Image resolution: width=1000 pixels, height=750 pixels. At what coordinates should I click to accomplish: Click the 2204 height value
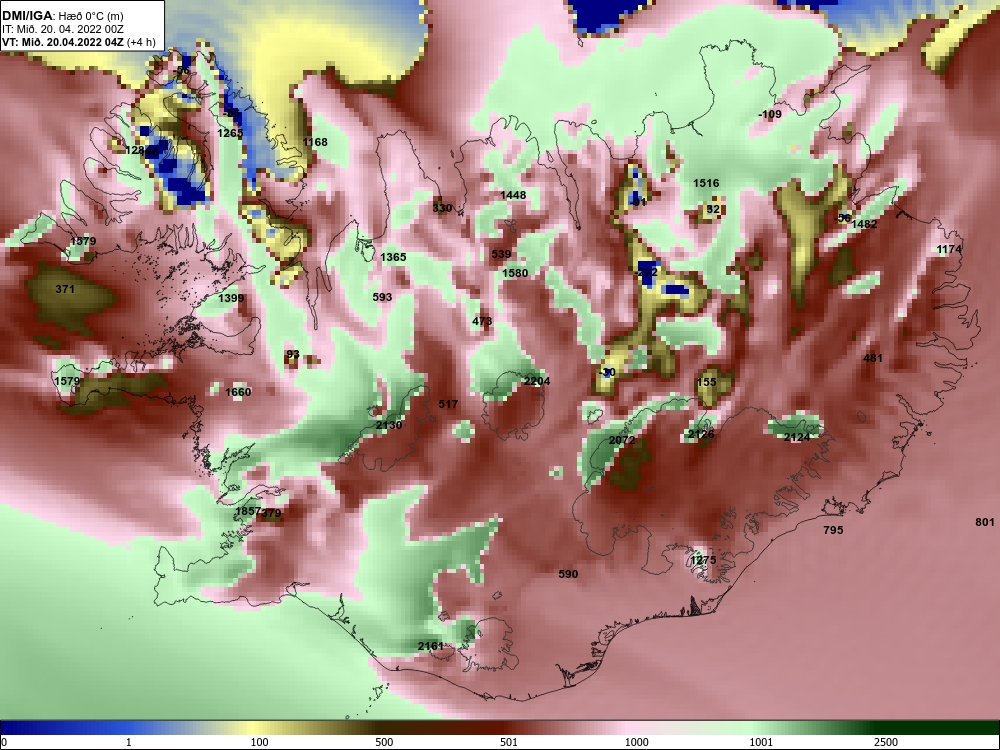click(536, 381)
